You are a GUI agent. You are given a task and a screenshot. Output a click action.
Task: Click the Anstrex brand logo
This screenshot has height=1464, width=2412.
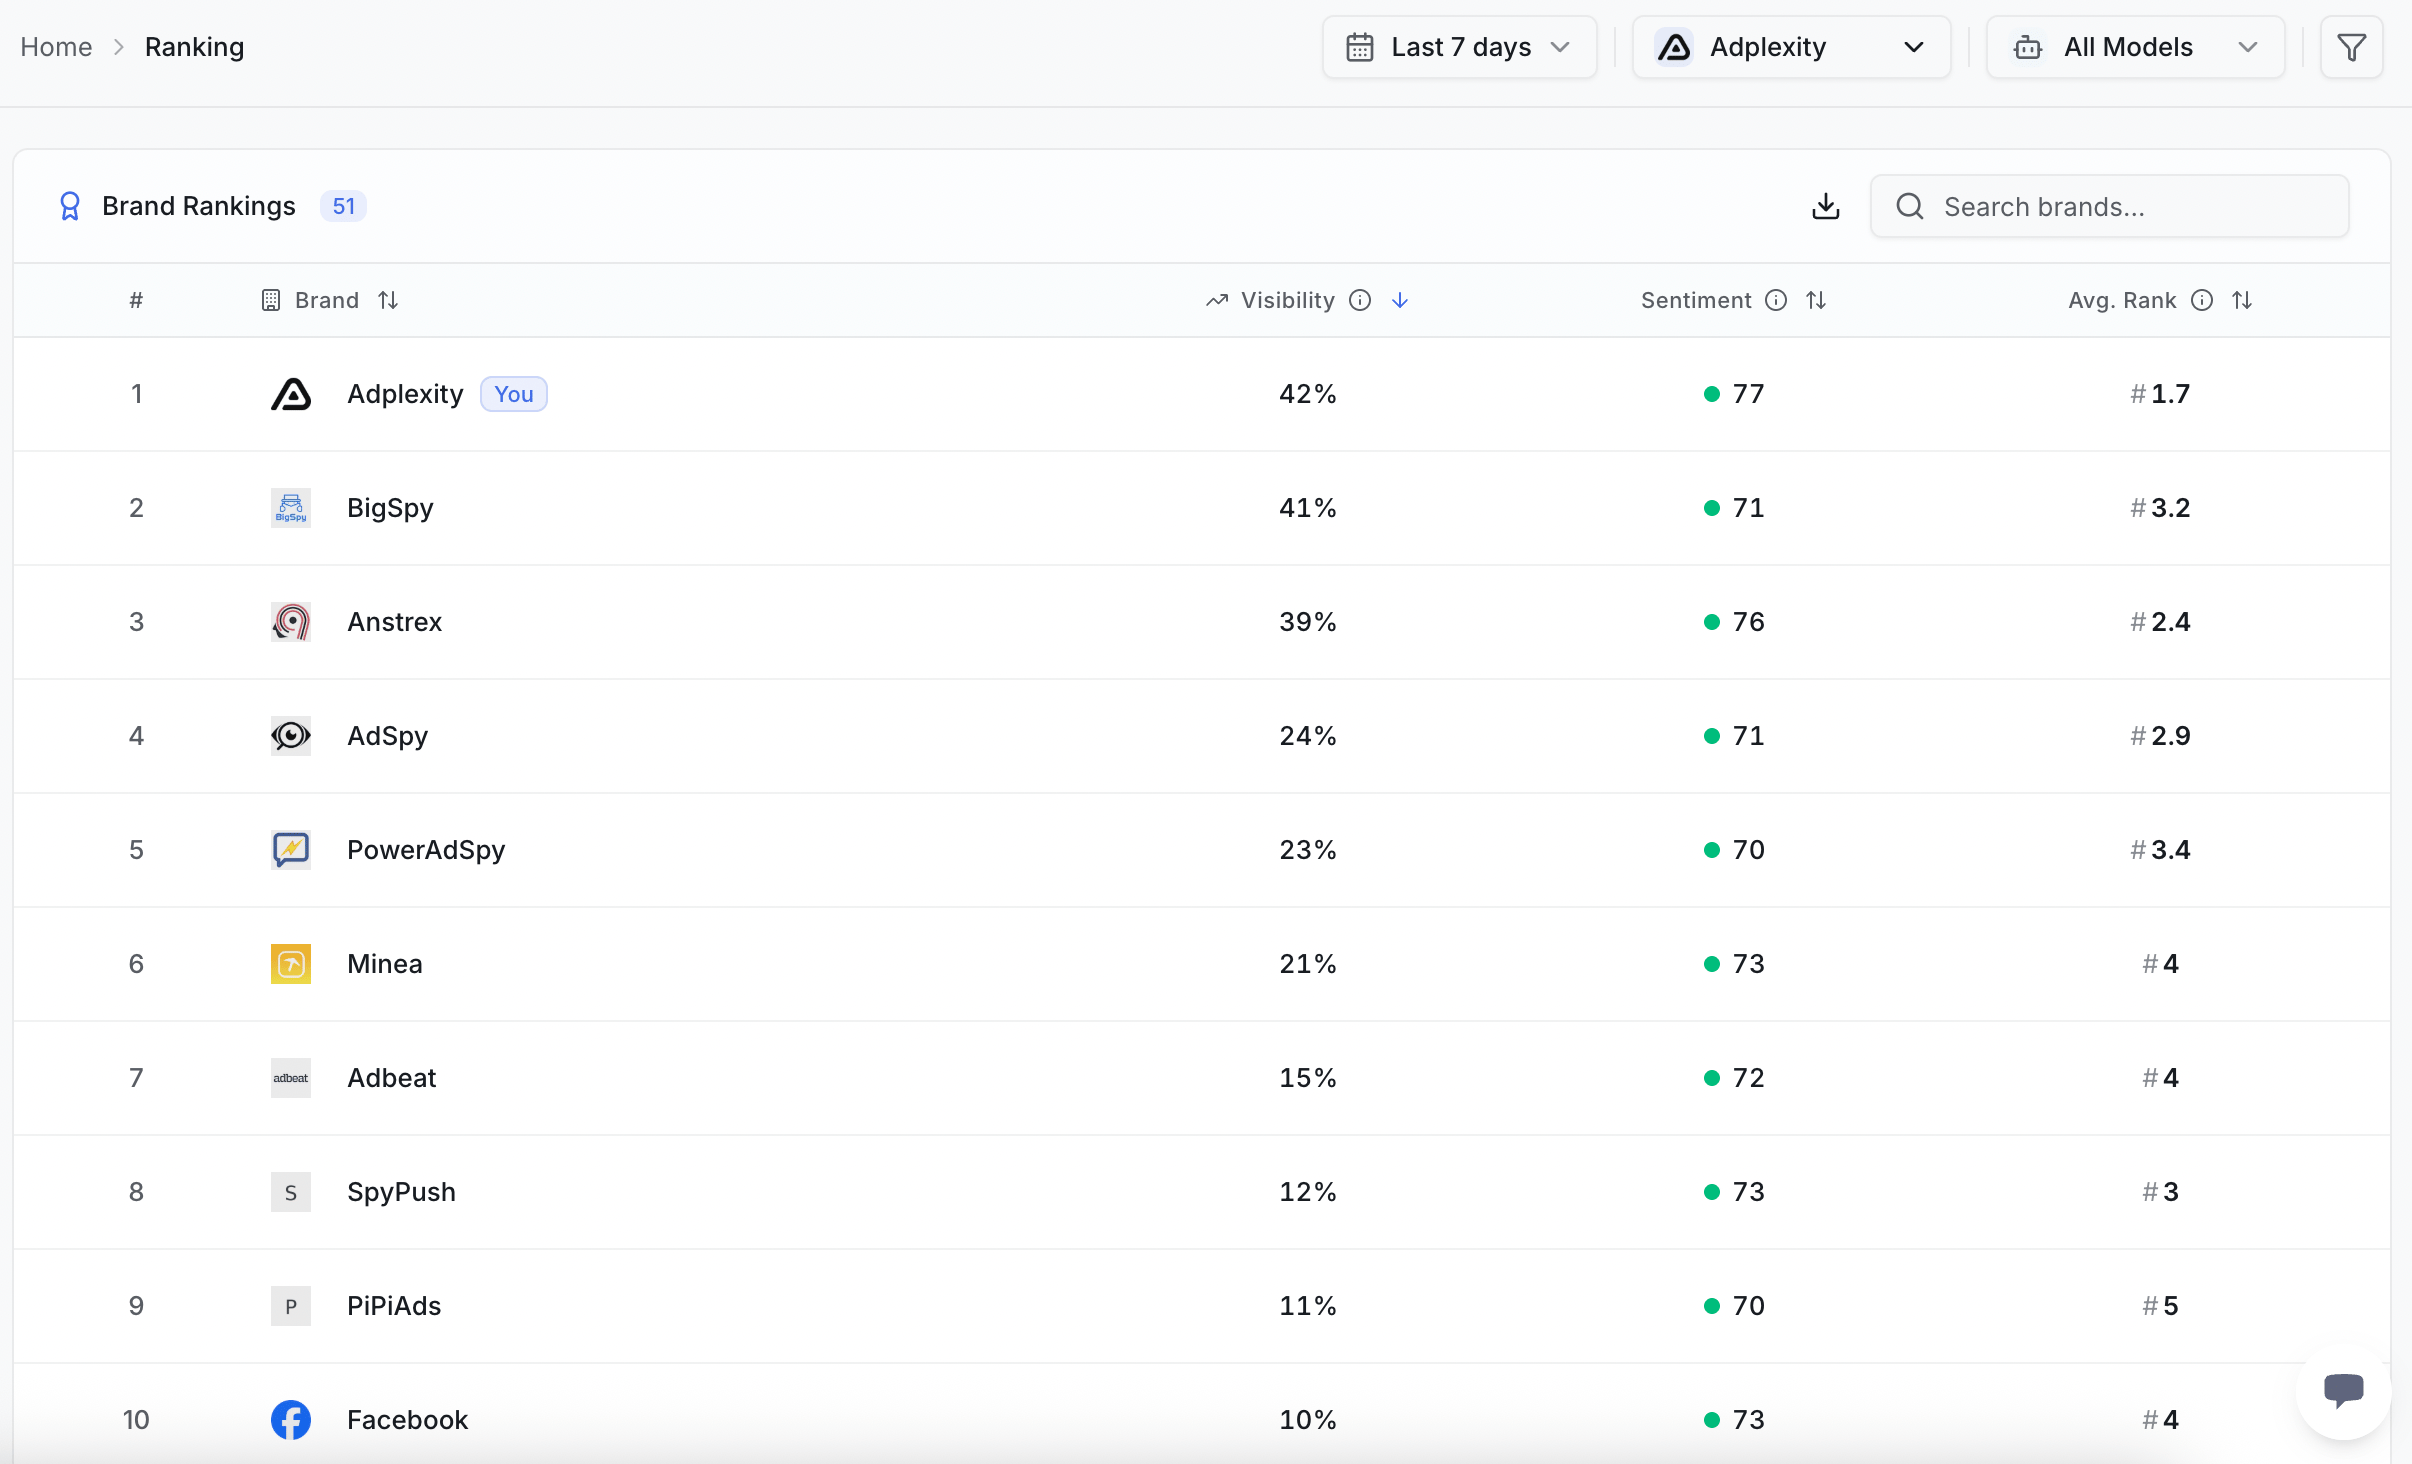click(x=291, y=622)
